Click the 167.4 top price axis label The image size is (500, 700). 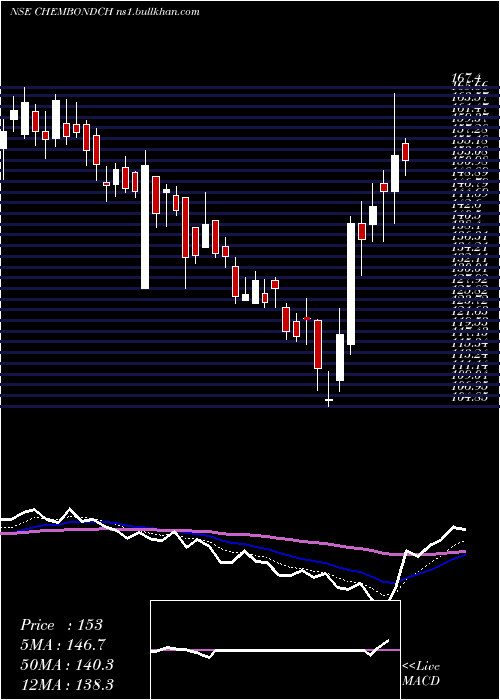pos(469,79)
